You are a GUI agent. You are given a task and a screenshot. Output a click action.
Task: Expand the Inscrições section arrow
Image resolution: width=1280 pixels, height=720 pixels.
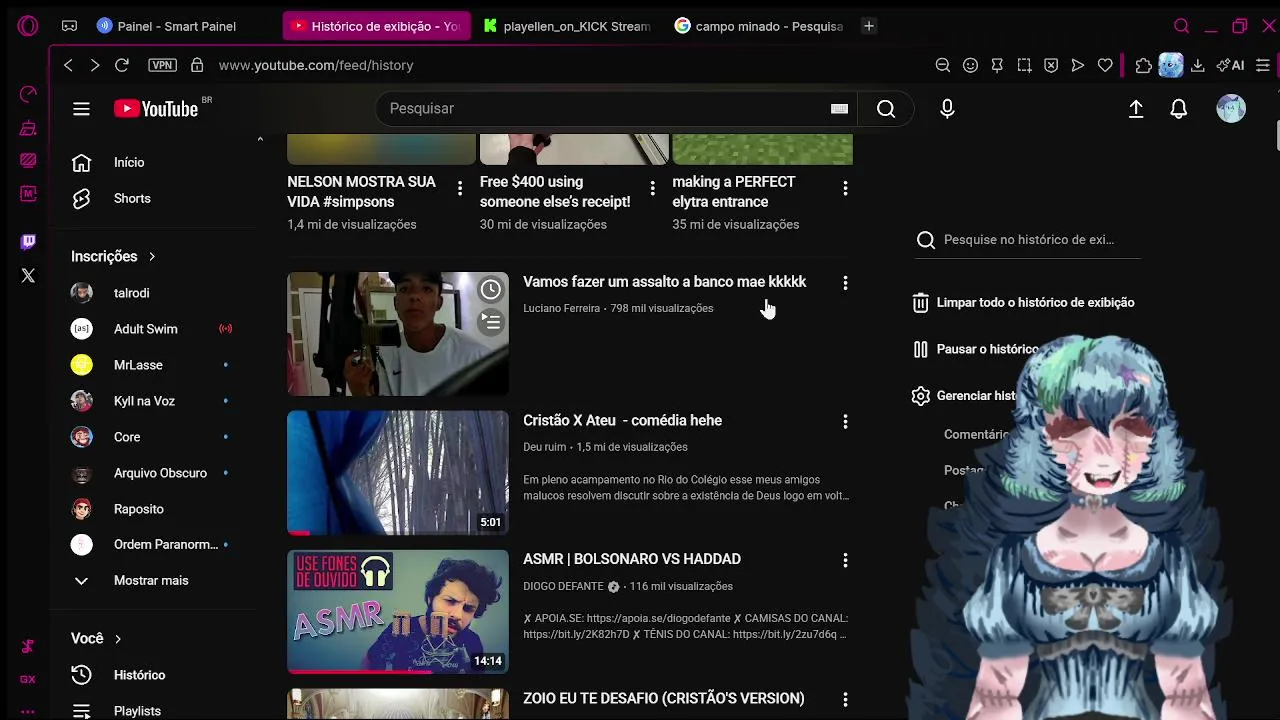point(152,257)
